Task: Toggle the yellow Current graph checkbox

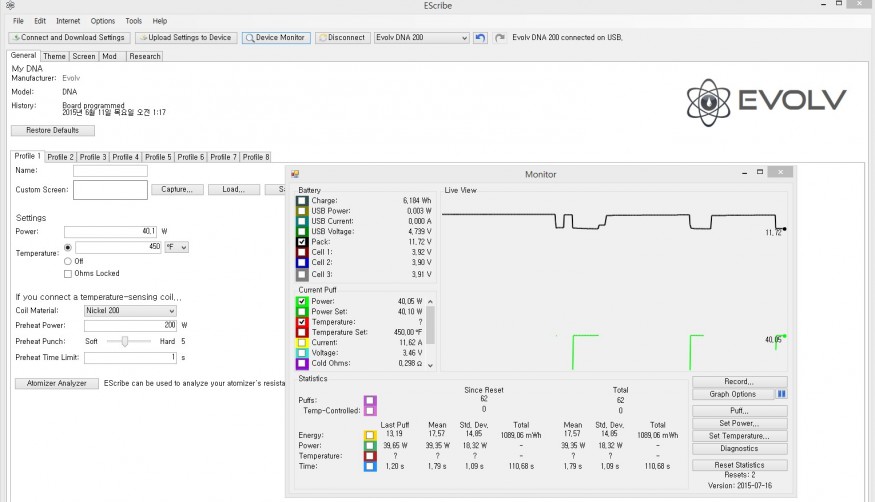Action: point(302,342)
